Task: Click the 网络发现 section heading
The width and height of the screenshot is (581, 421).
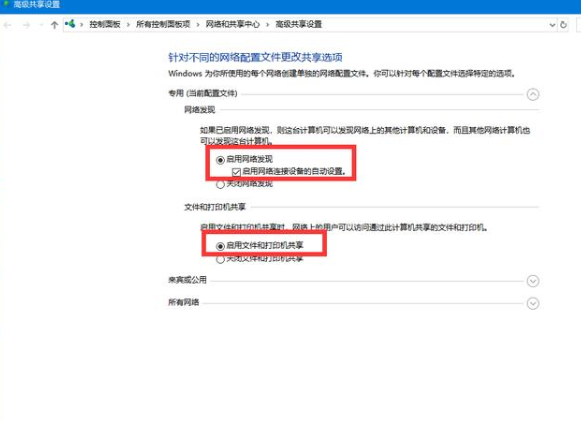Action: coord(200,110)
